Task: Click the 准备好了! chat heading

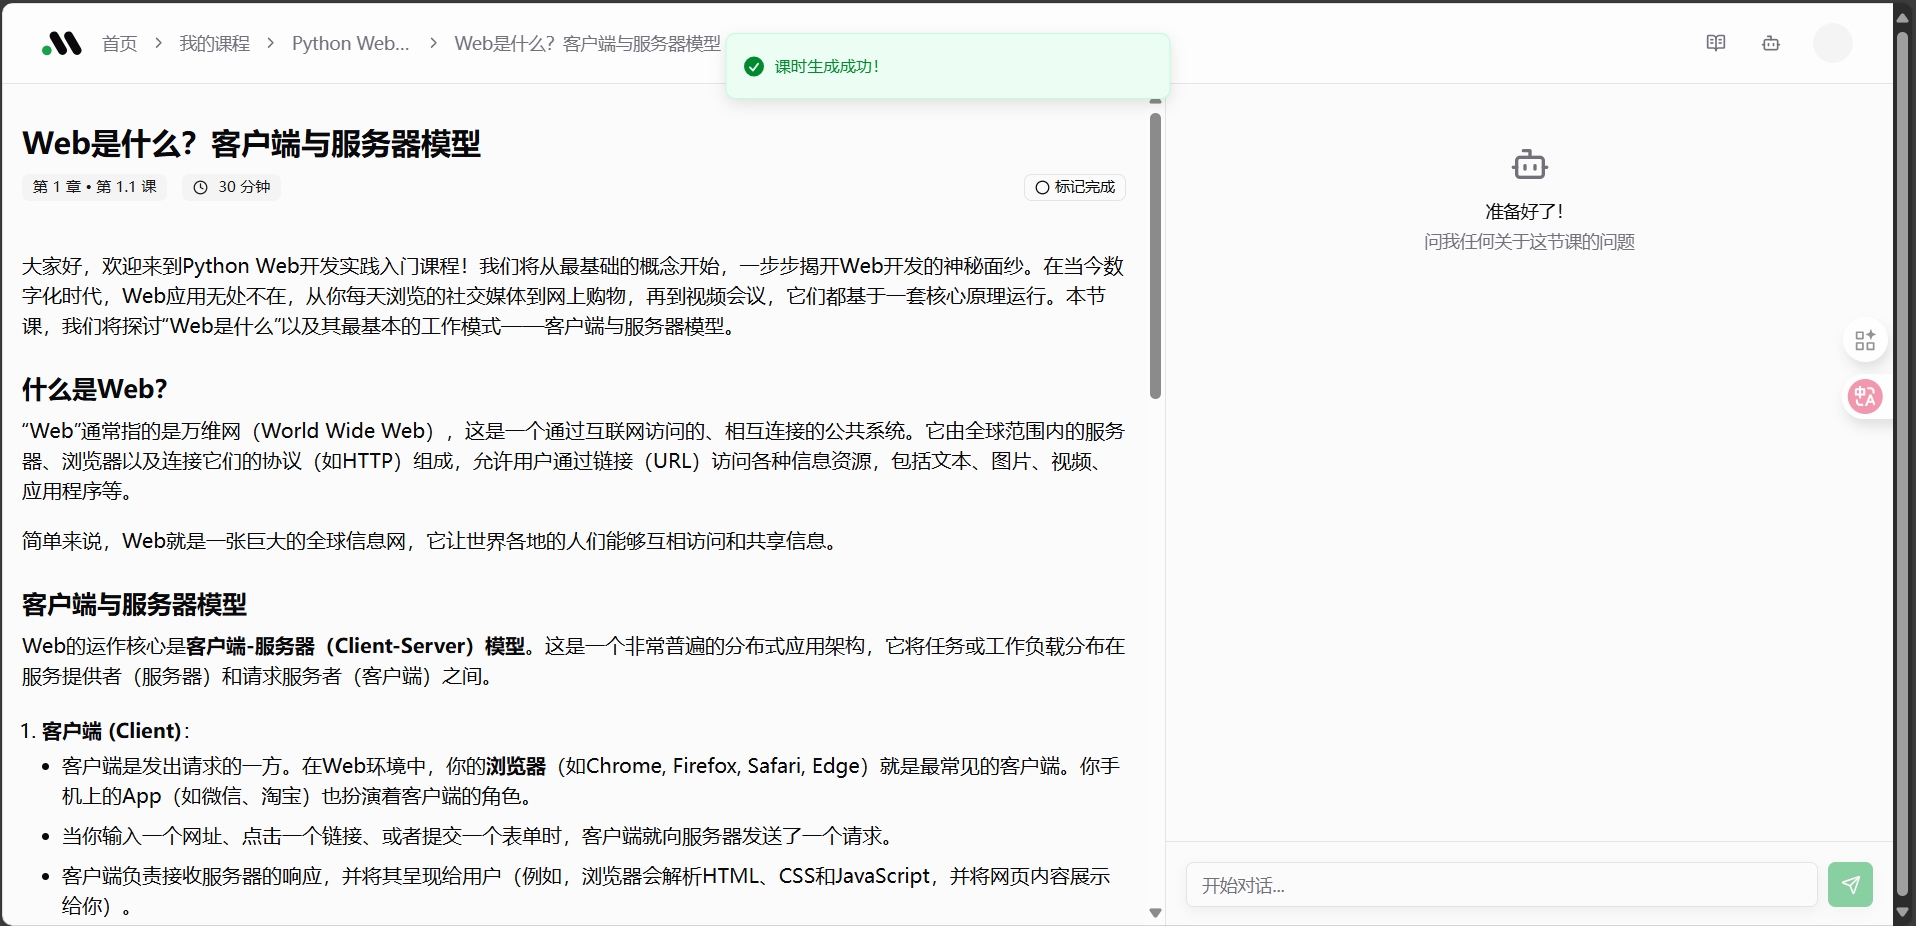Action: point(1525,212)
